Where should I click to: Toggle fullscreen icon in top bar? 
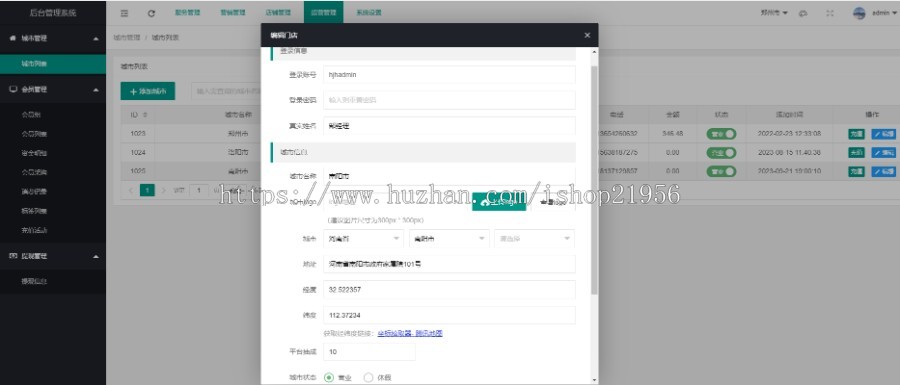click(829, 13)
